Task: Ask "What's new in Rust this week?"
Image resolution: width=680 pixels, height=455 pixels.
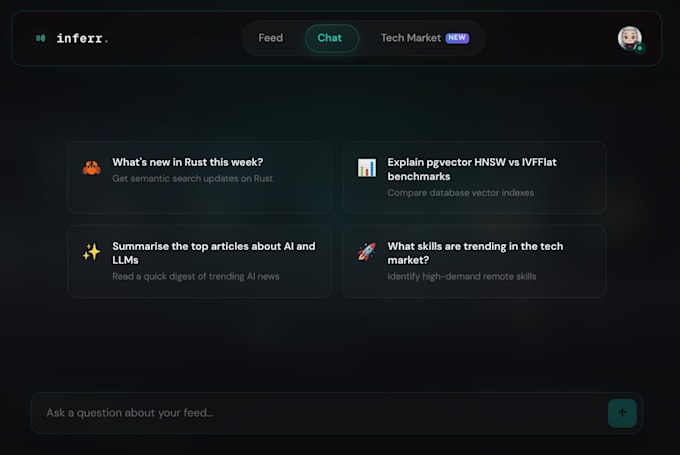Action: click(x=199, y=177)
